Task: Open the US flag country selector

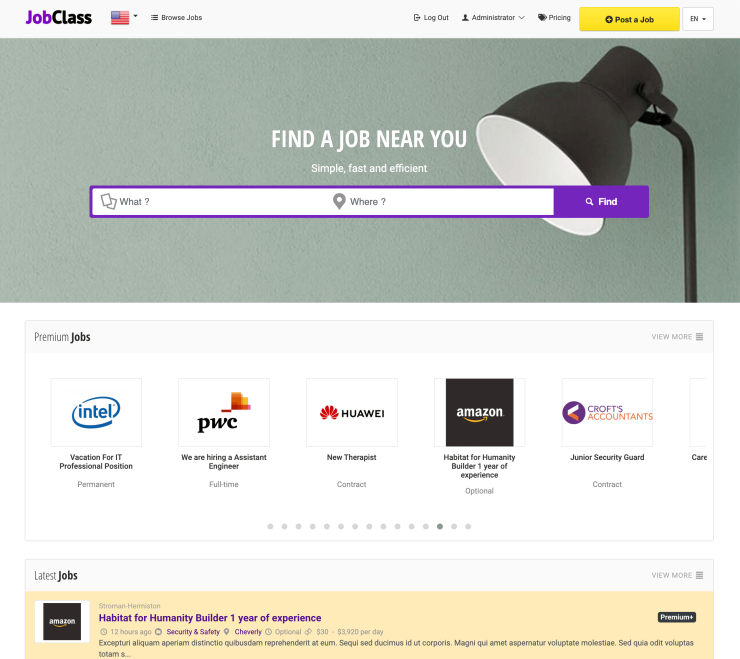Action: pos(124,17)
